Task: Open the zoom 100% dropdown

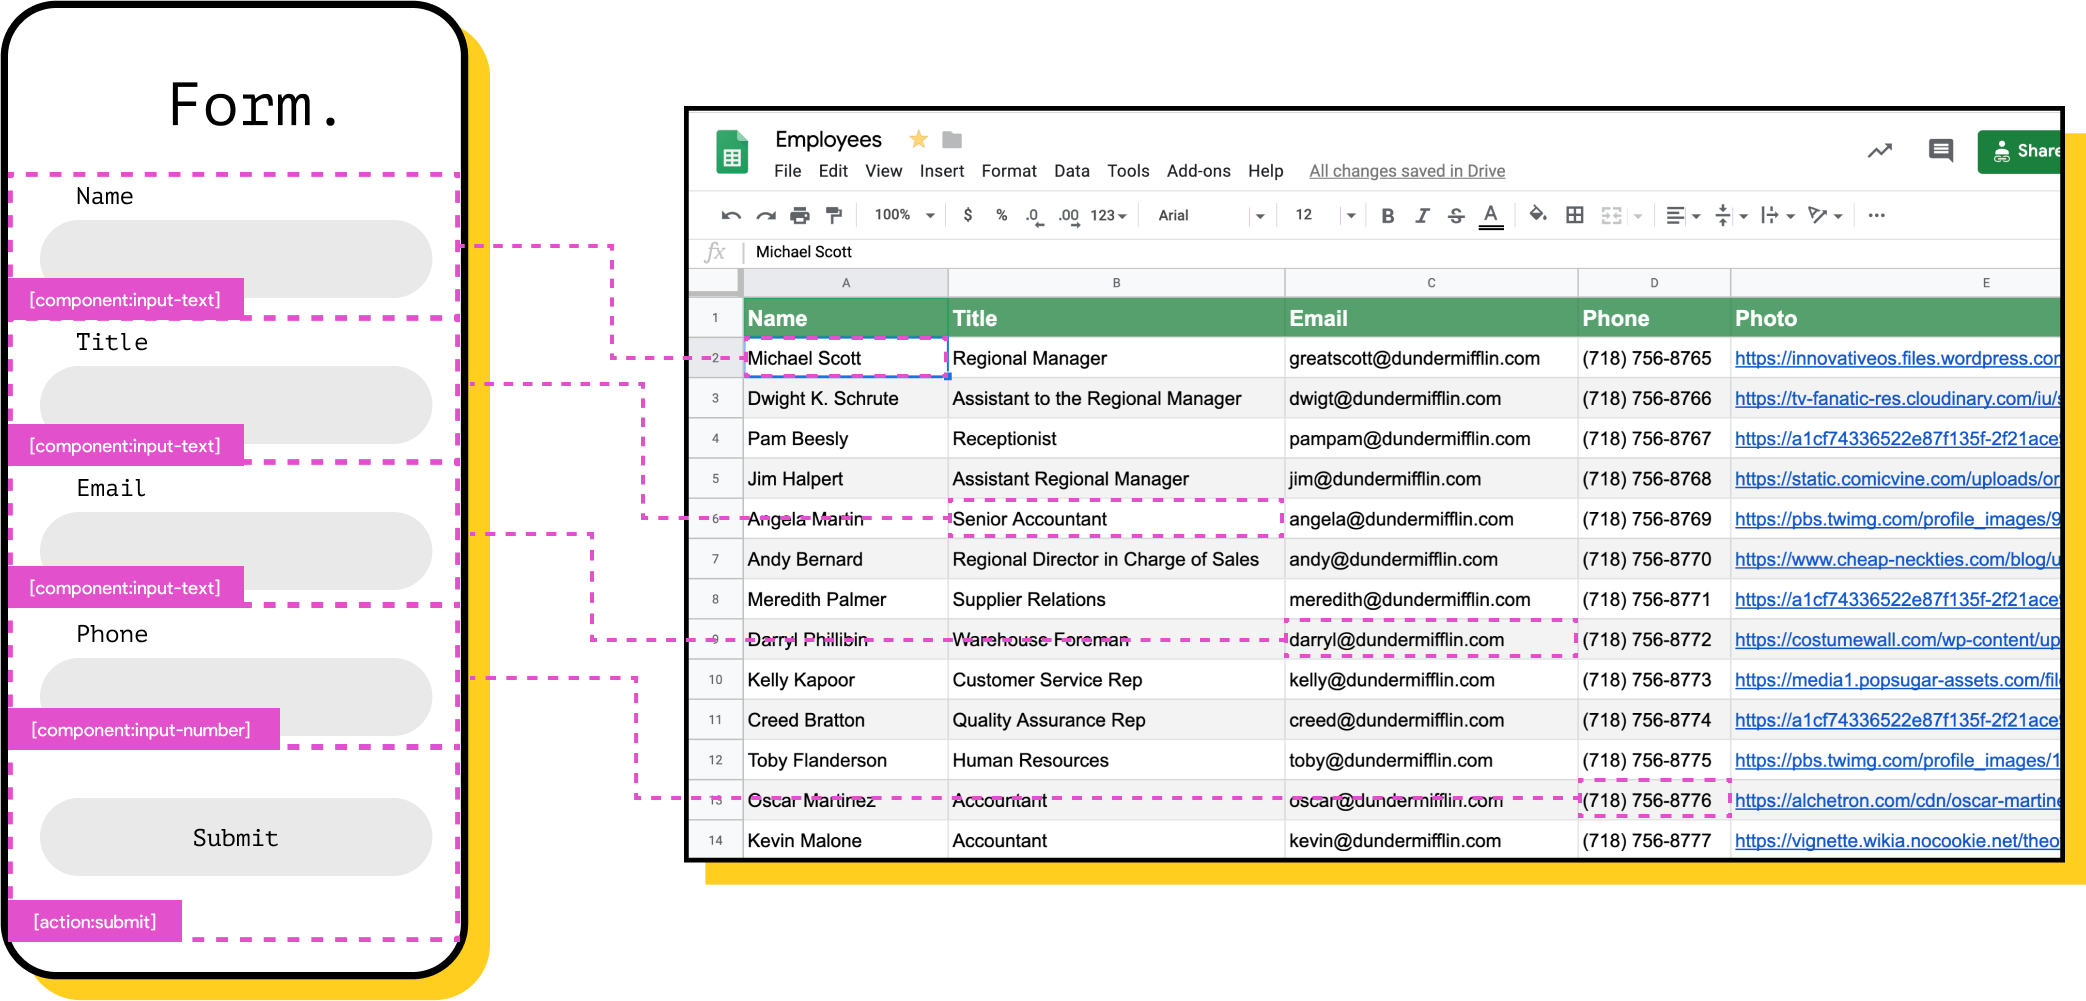Action: tap(904, 215)
